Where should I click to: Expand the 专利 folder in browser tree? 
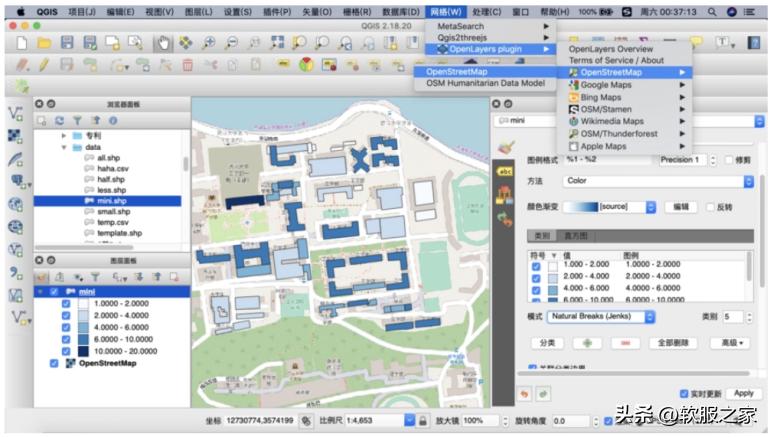click(63, 135)
